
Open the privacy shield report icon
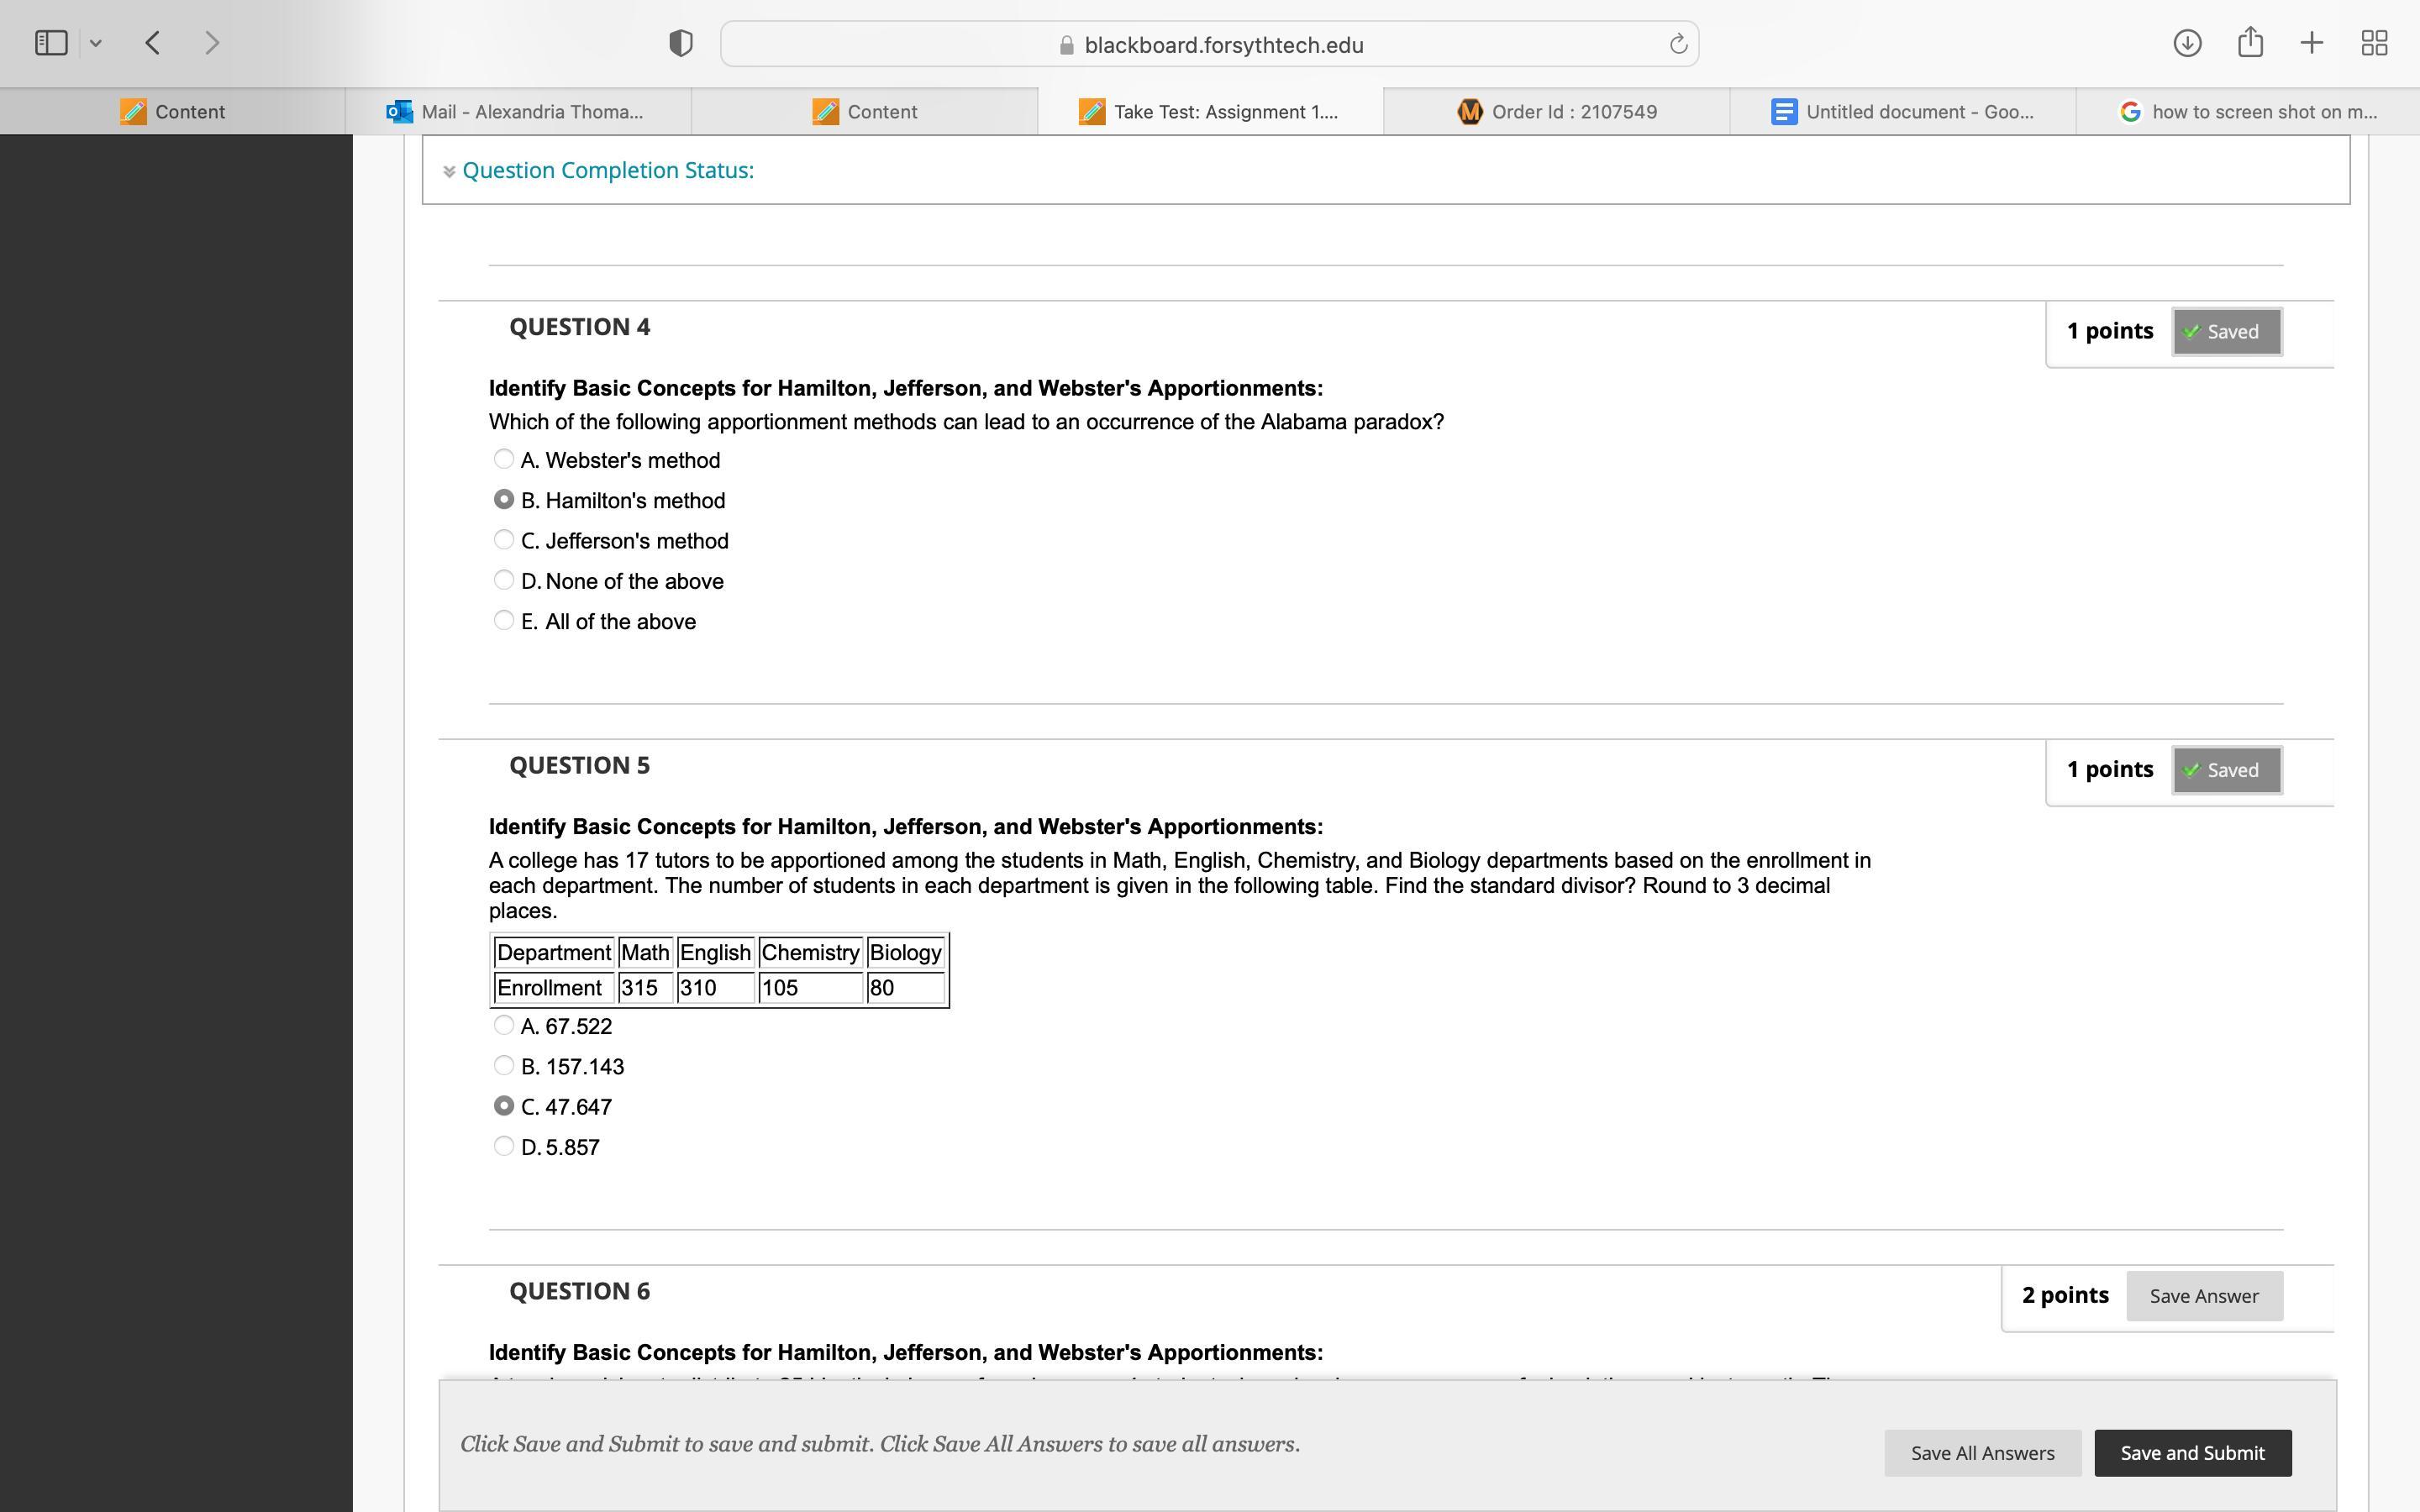pyautogui.click(x=680, y=43)
